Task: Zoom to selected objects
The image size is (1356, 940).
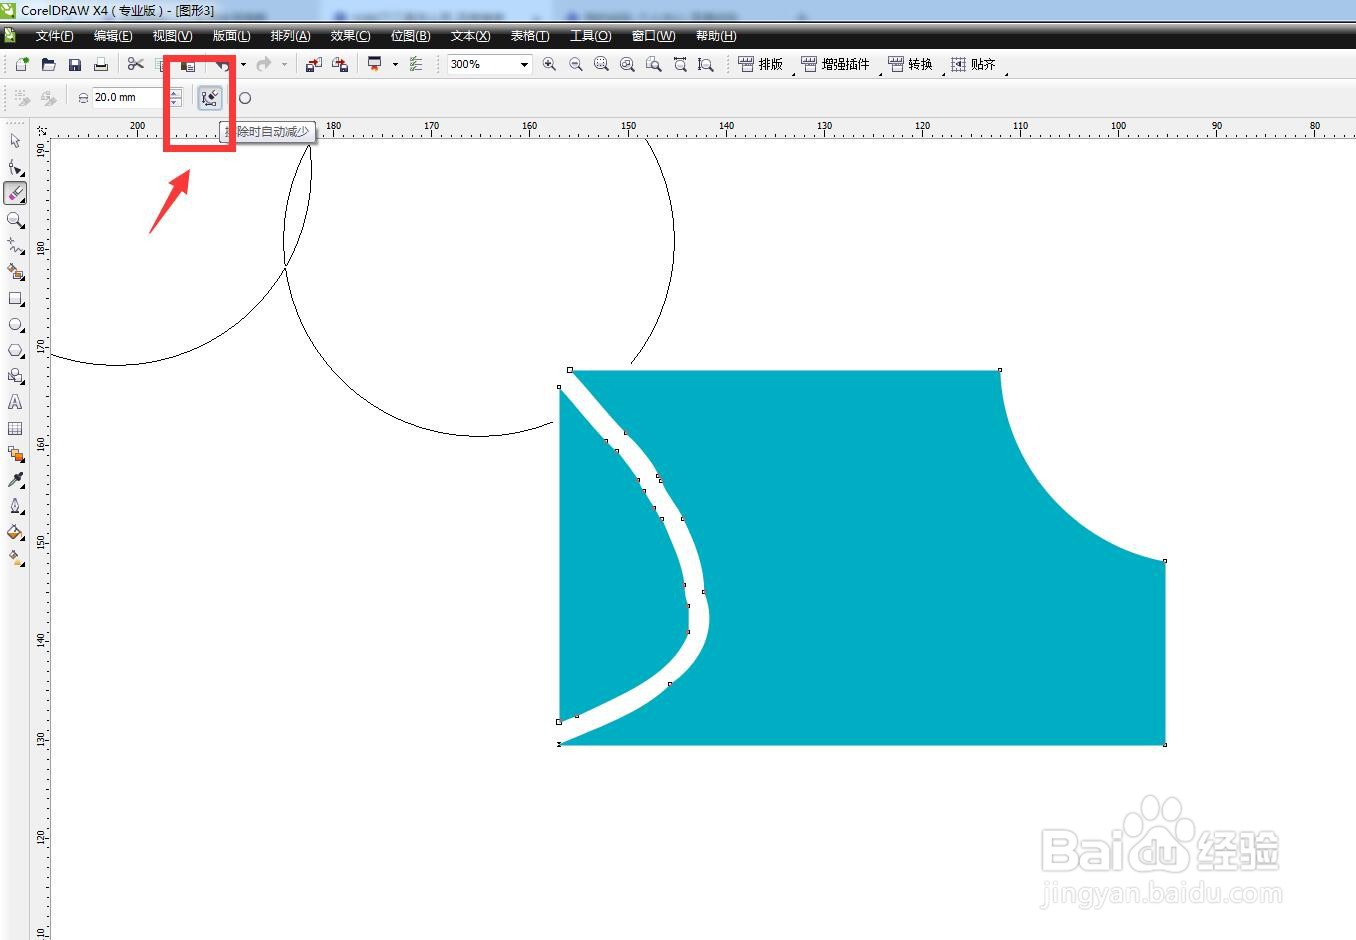Action: 601,64
